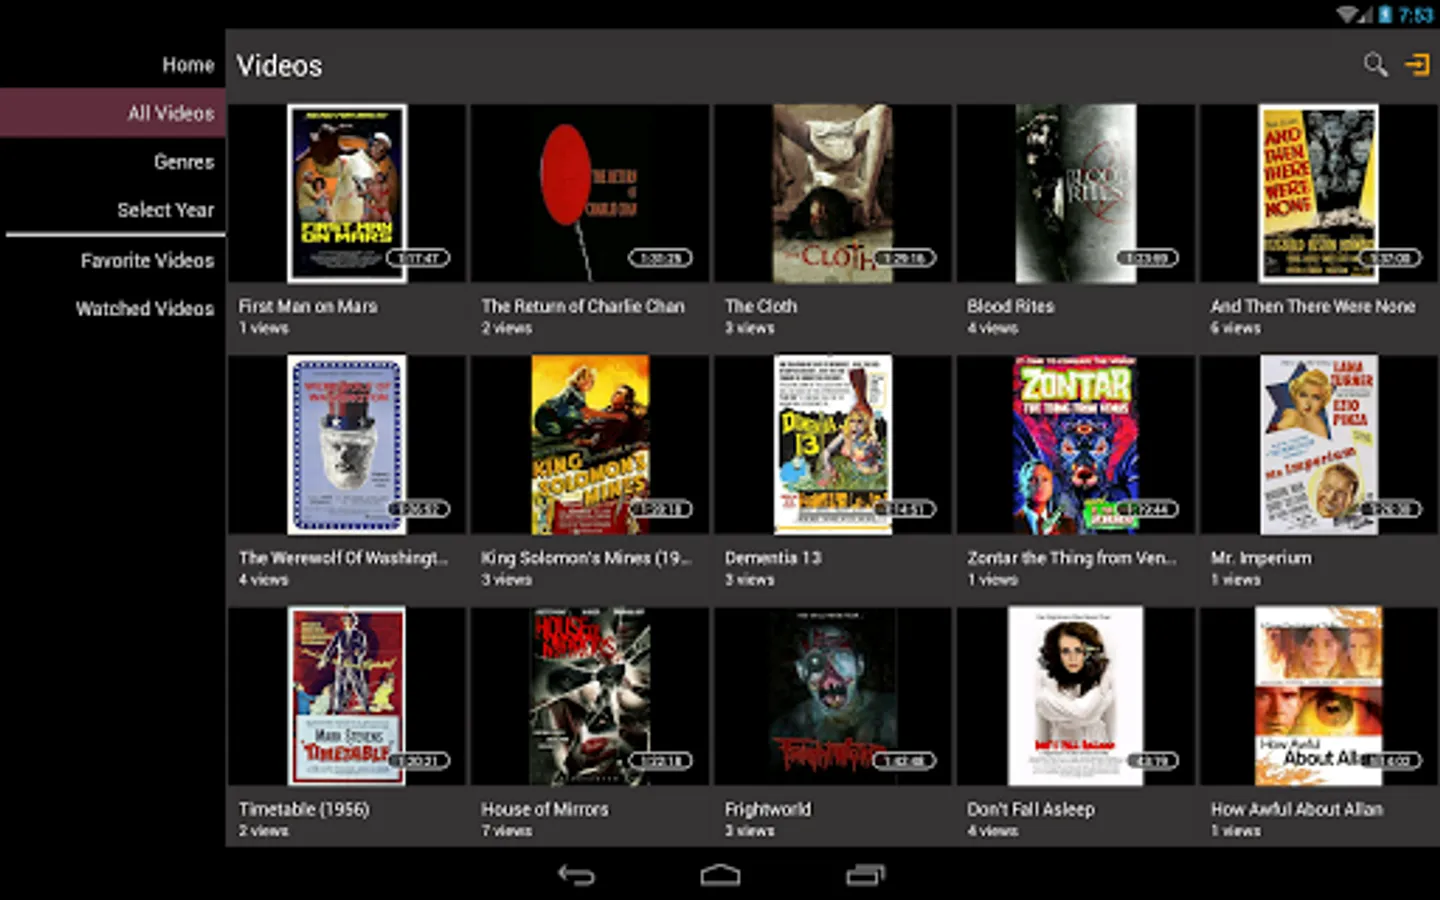Open First Man on Mars poster
The image size is (1440, 900).
click(347, 193)
